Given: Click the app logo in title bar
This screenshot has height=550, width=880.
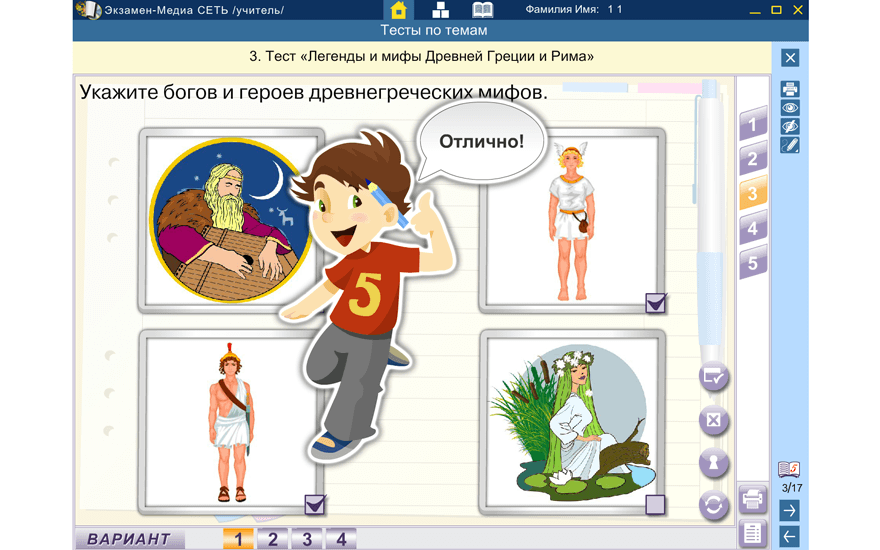Looking at the screenshot, I should (88, 10).
